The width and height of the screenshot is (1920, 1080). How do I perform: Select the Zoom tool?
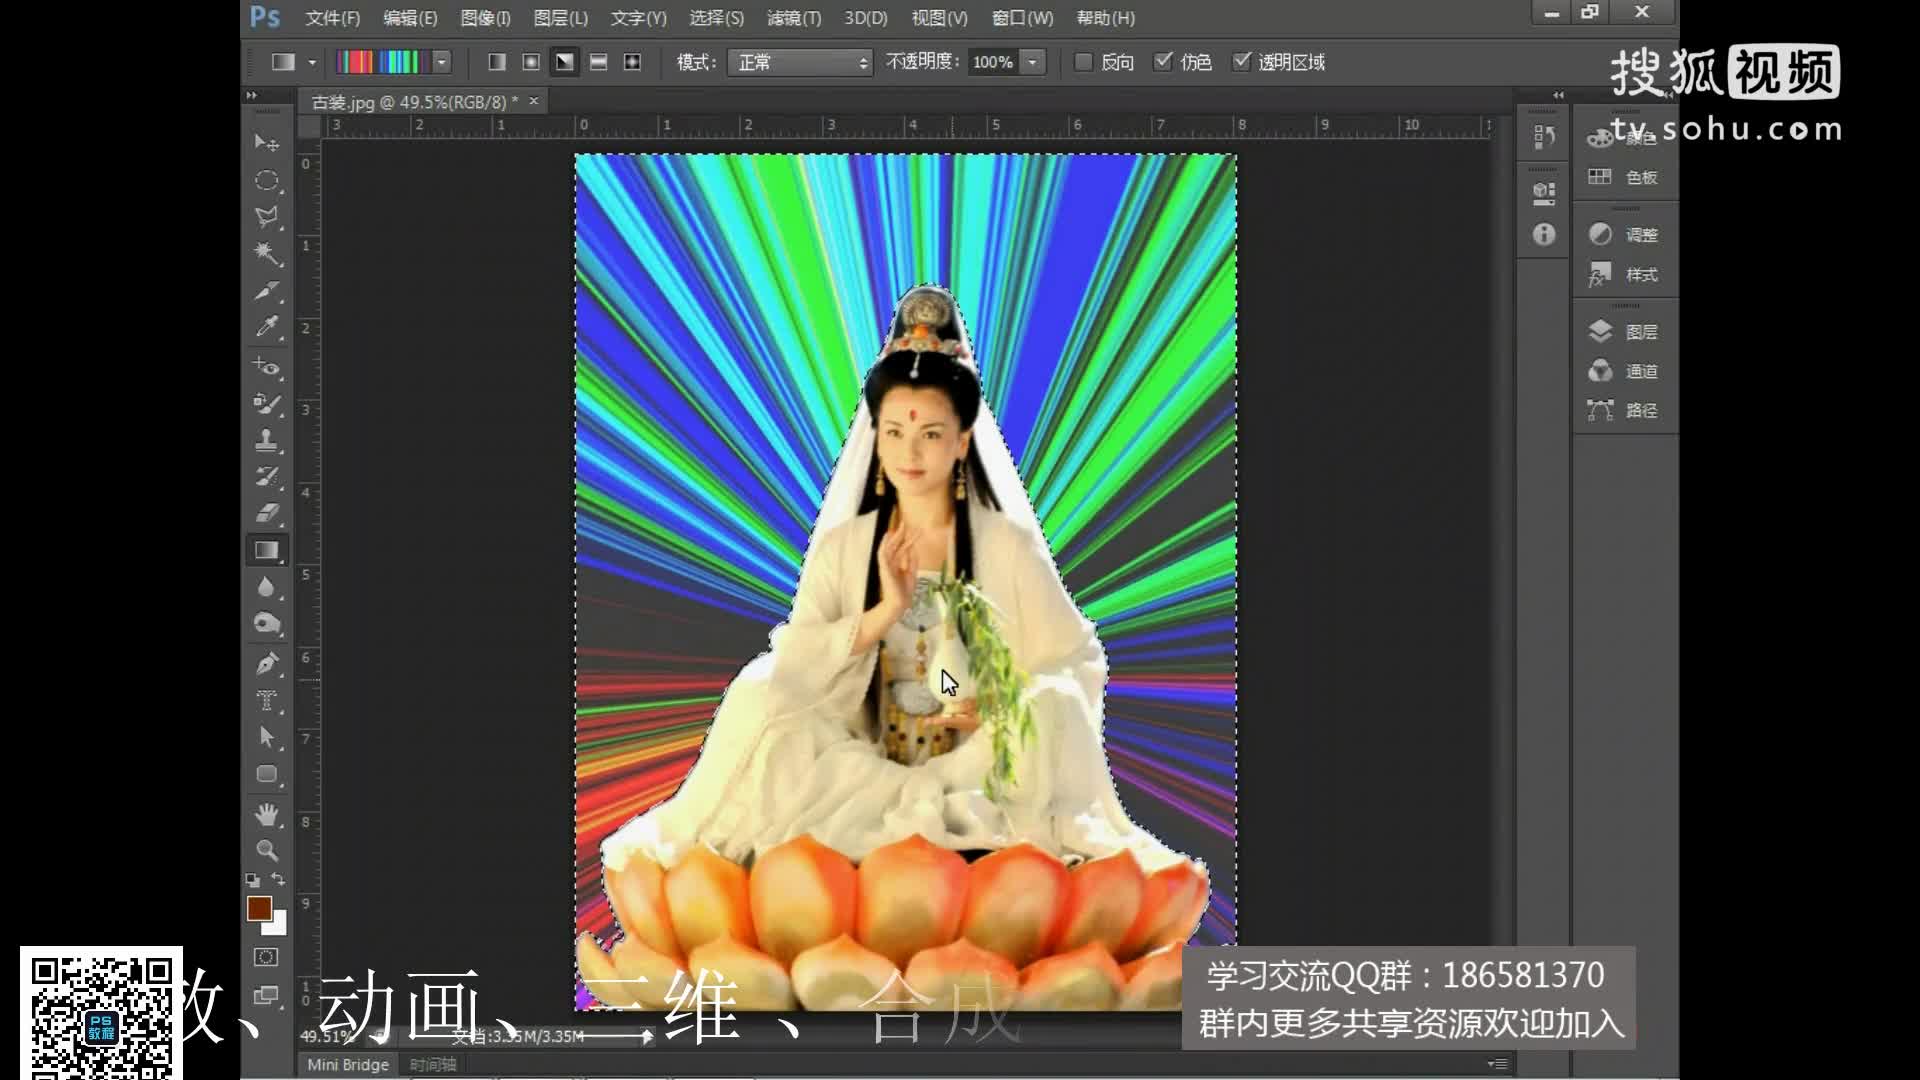tap(266, 850)
